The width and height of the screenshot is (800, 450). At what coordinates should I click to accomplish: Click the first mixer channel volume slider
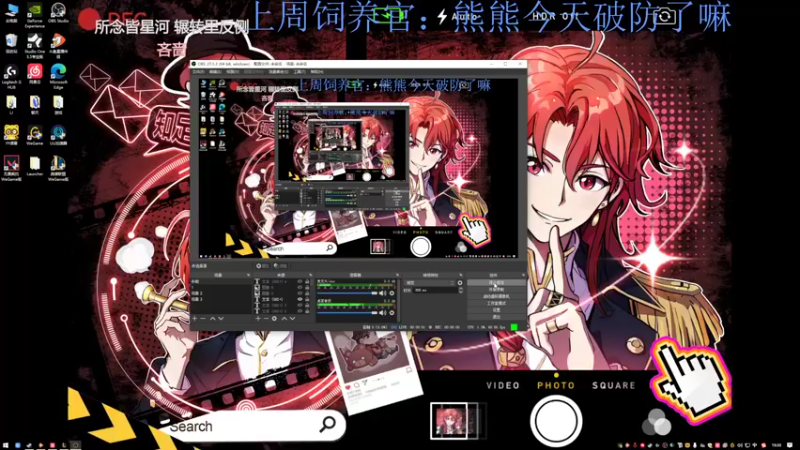pos(347,293)
